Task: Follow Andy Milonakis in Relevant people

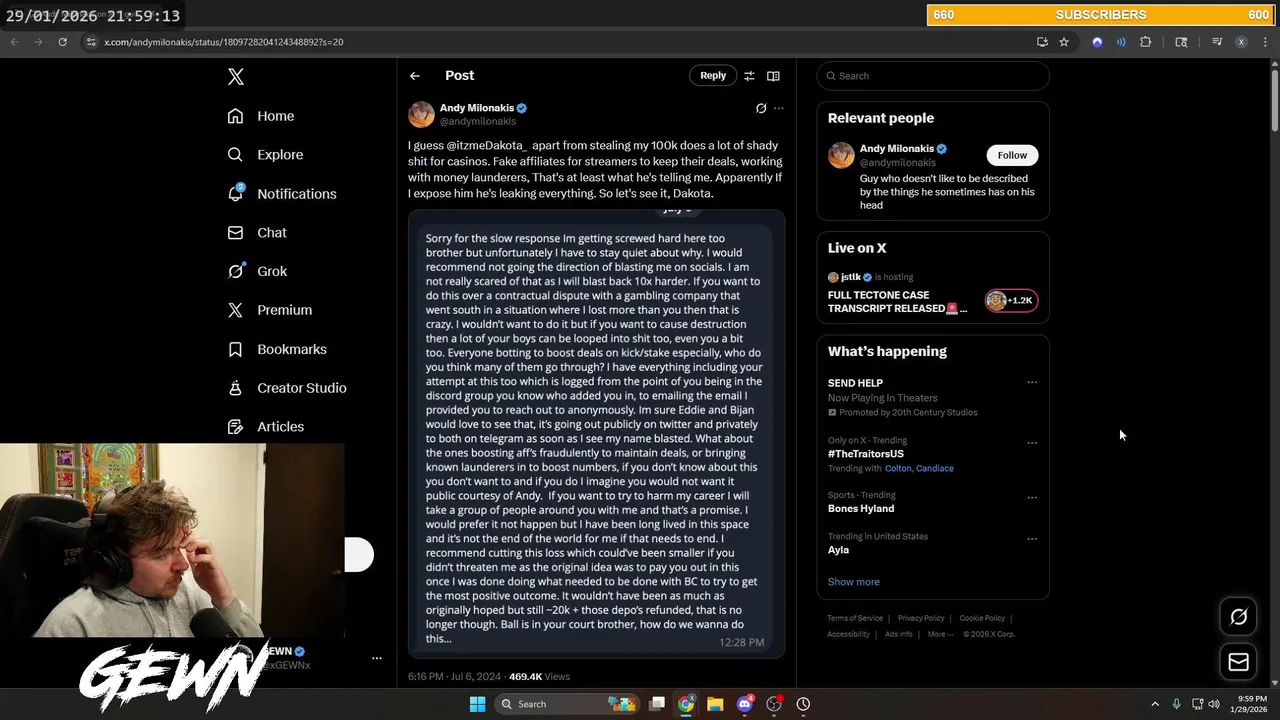Action: click(1012, 155)
